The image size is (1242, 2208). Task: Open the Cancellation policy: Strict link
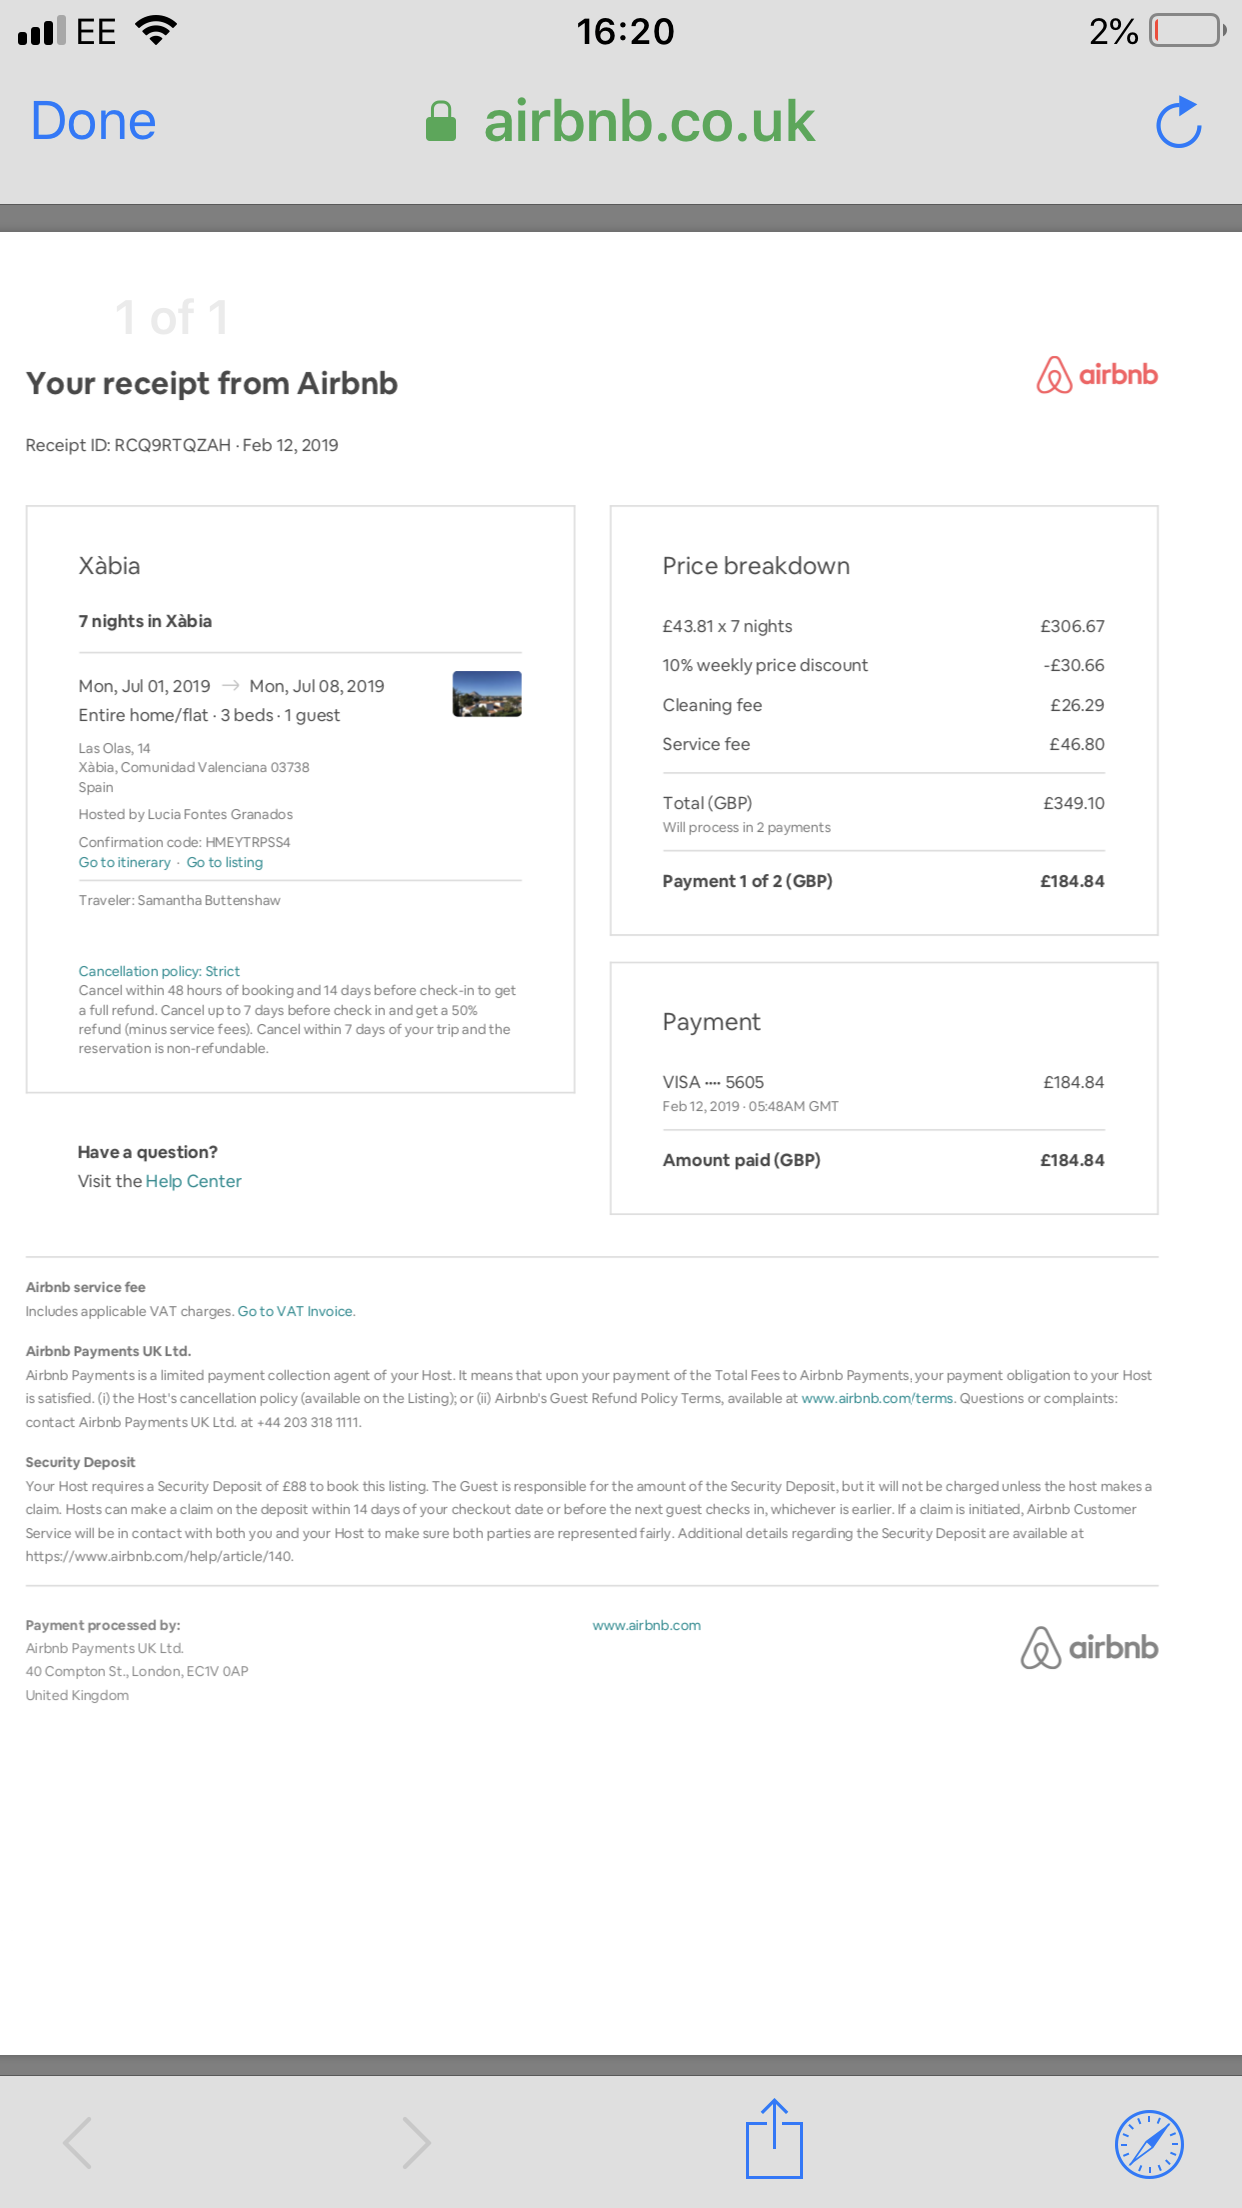(x=158, y=971)
